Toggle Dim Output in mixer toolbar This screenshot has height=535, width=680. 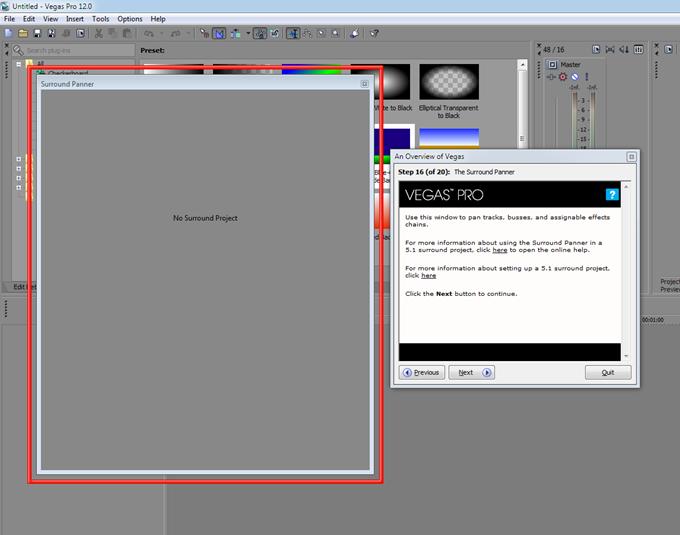click(x=624, y=49)
